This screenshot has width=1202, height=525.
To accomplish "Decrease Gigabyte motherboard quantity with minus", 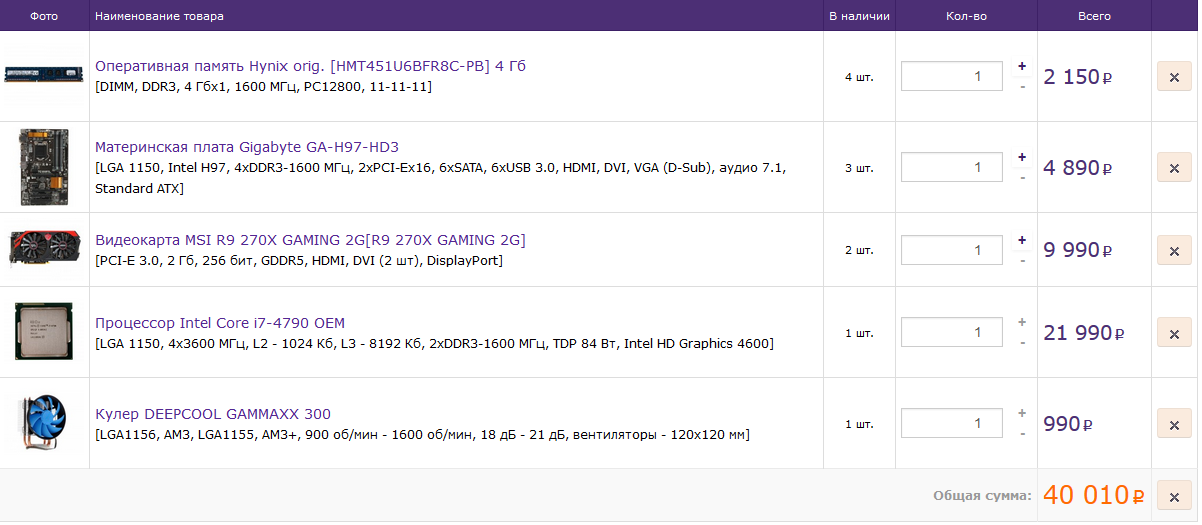I will (x=1022, y=177).
